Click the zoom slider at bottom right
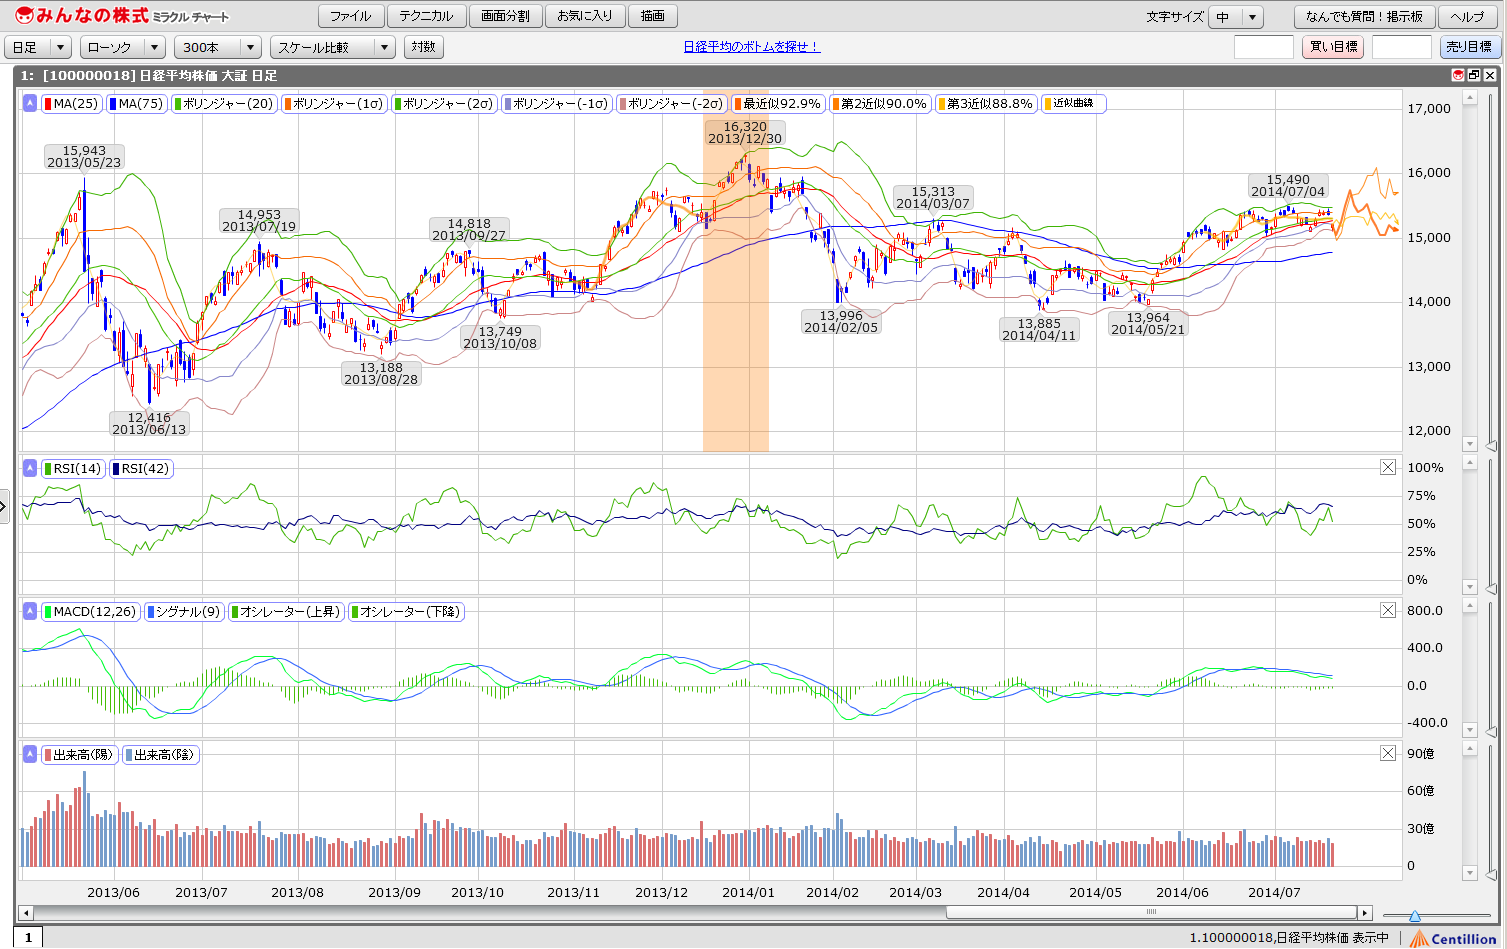The height and width of the screenshot is (949, 1507). click(x=1415, y=915)
